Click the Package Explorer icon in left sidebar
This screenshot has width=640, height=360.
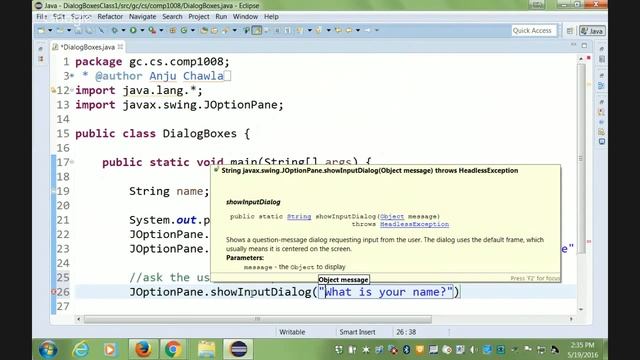[41, 59]
